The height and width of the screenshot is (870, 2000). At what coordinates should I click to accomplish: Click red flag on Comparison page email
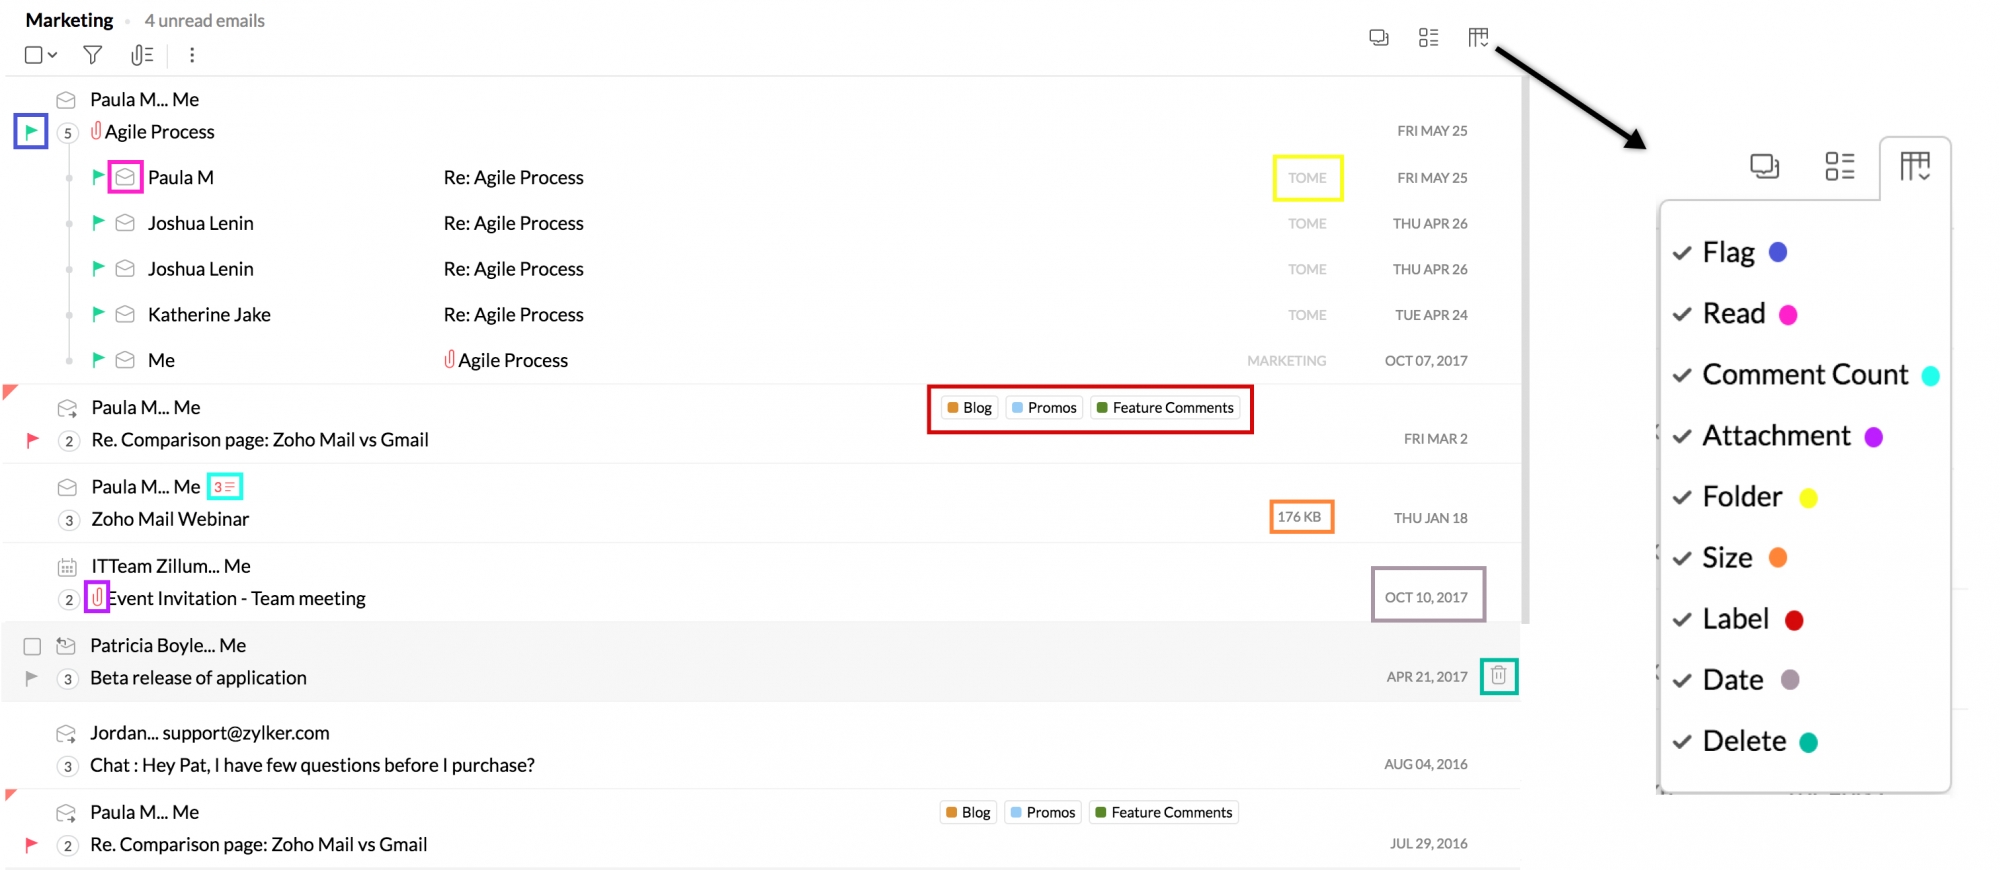coord(32,439)
